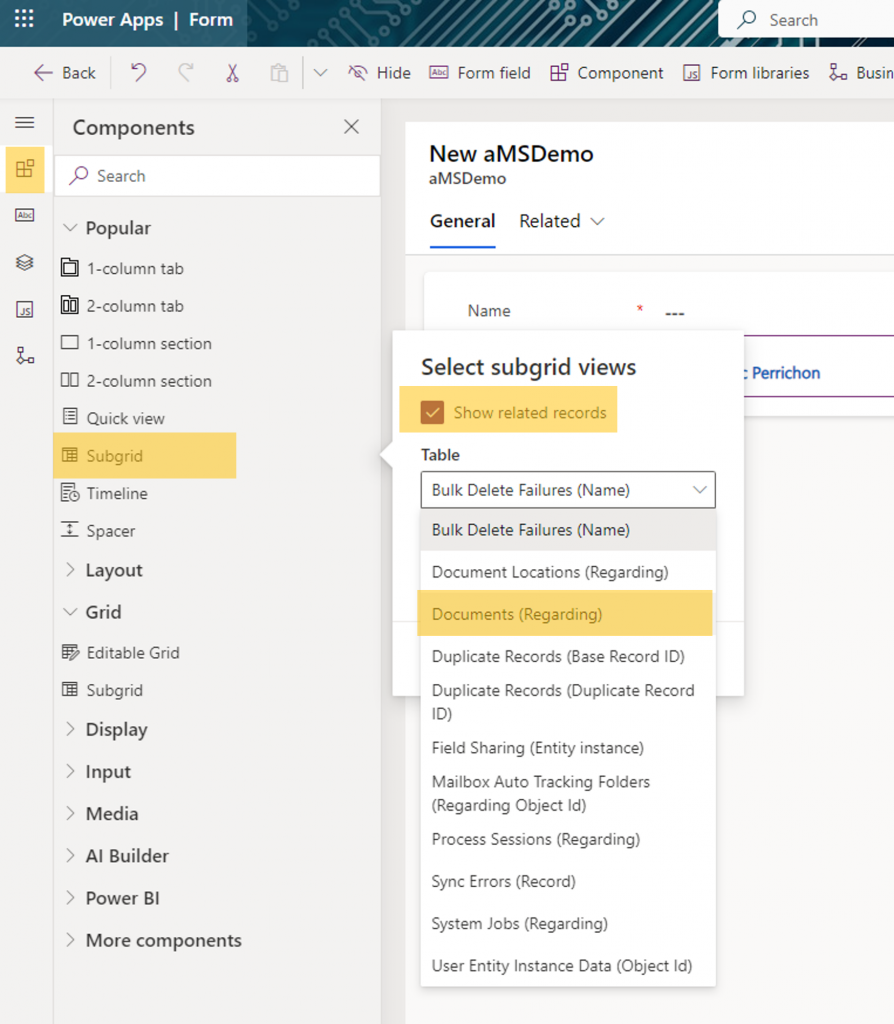The width and height of the screenshot is (894, 1024).
Task: Paste using the clipboard icon
Action: (x=279, y=72)
